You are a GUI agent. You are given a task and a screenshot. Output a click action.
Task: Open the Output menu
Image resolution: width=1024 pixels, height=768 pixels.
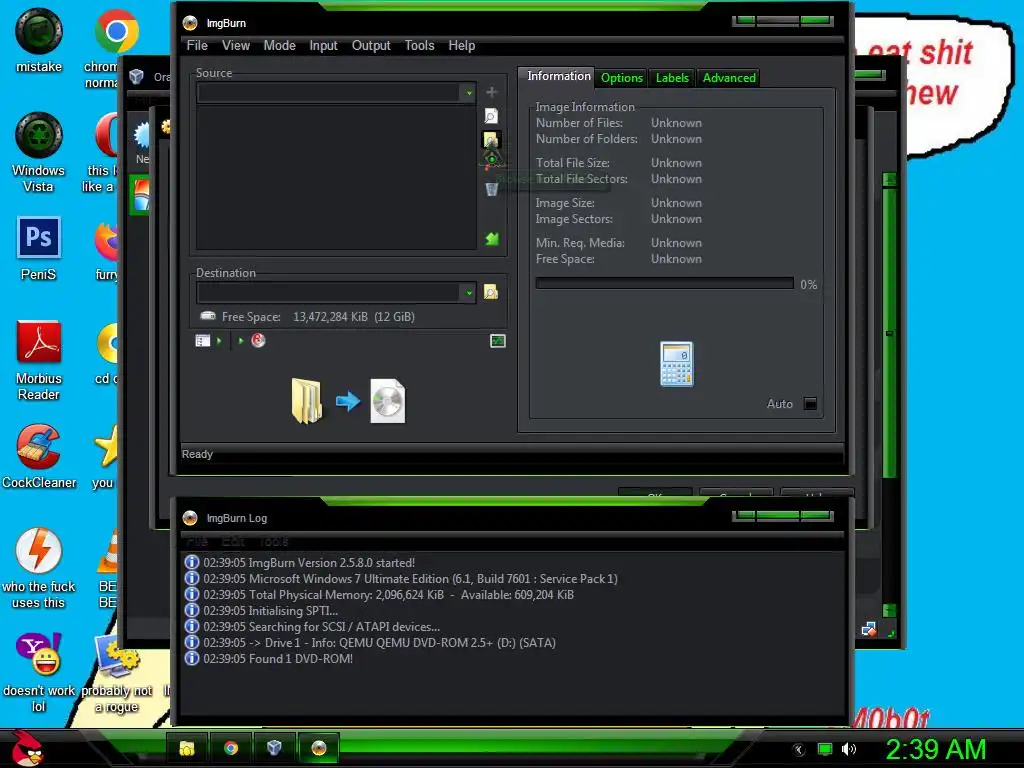(371, 45)
